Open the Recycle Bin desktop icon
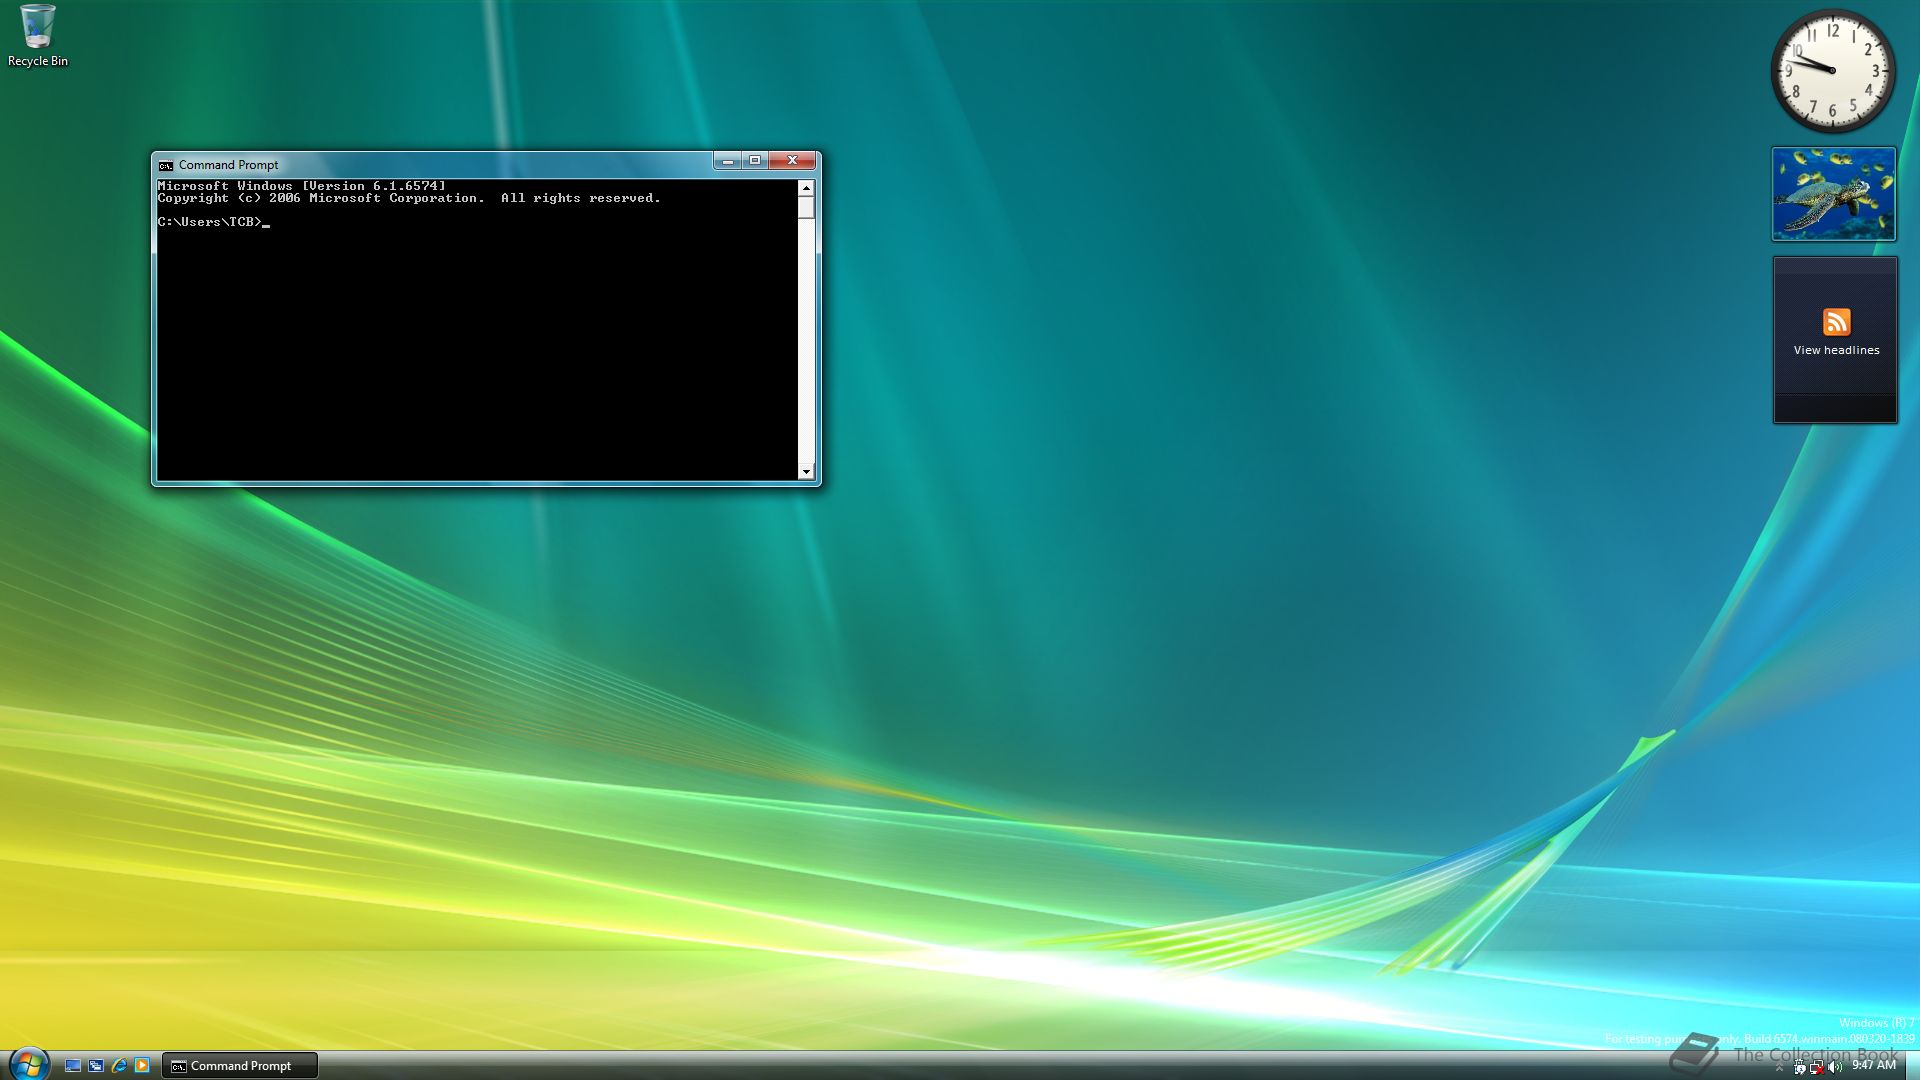This screenshot has width=1920, height=1080. point(37,37)
